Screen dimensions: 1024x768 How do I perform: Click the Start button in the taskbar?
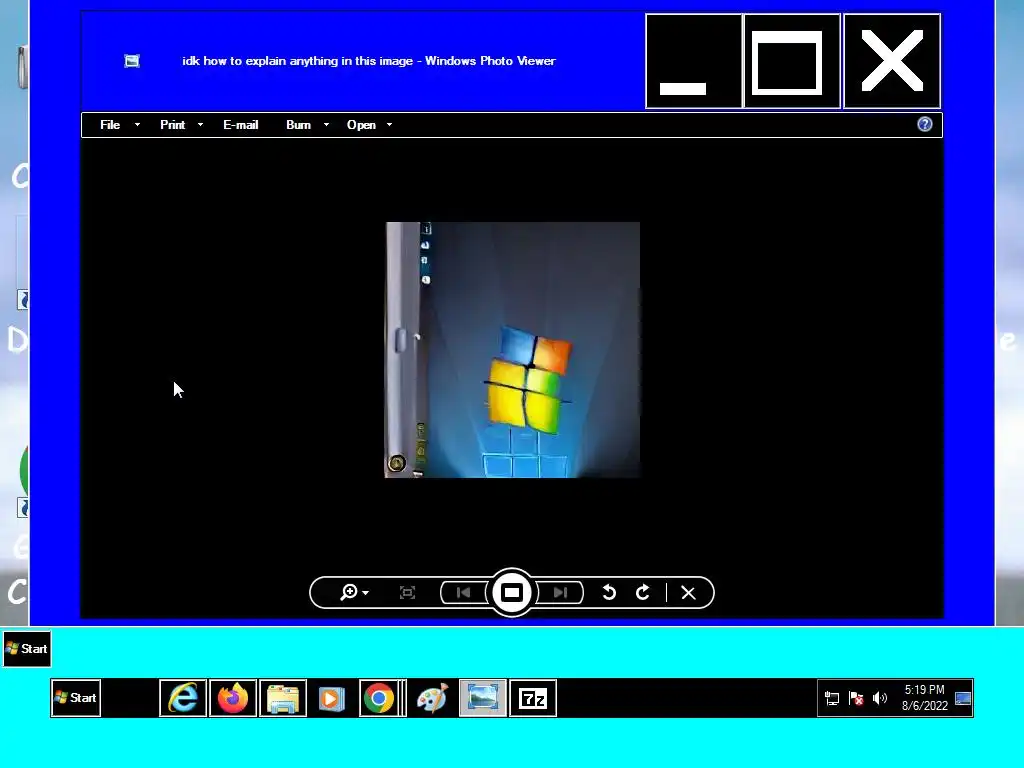[76, 697]
